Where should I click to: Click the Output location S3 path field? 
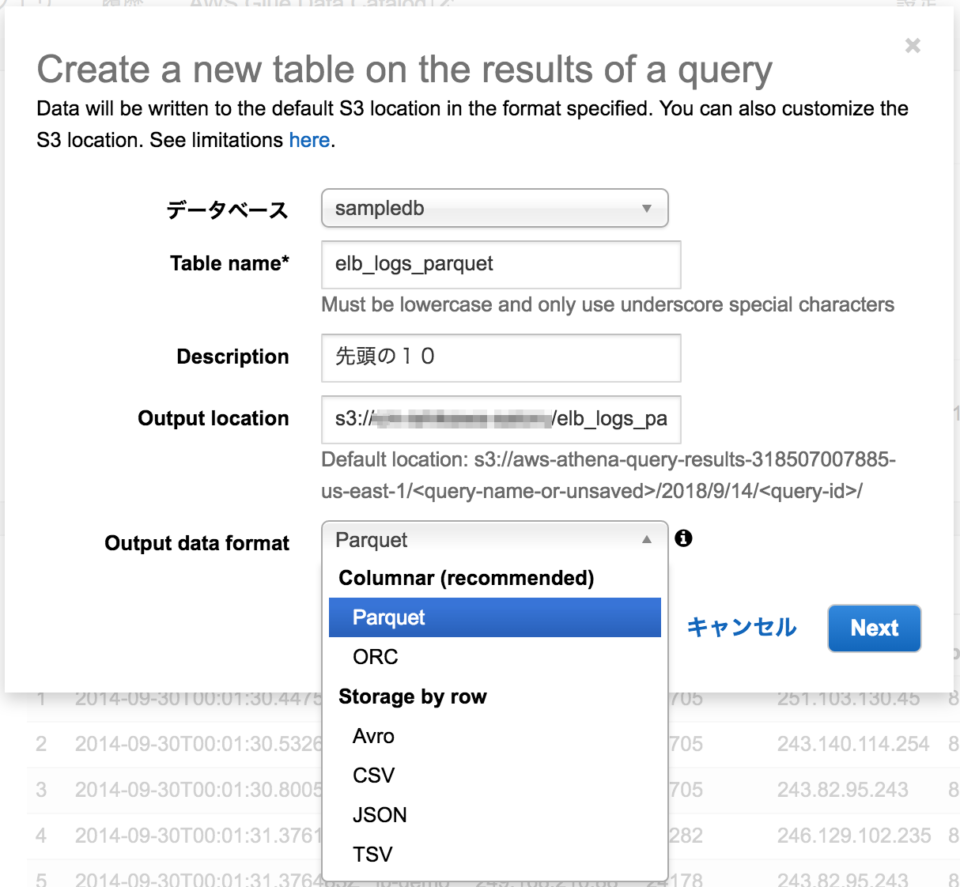pos(500,419)
